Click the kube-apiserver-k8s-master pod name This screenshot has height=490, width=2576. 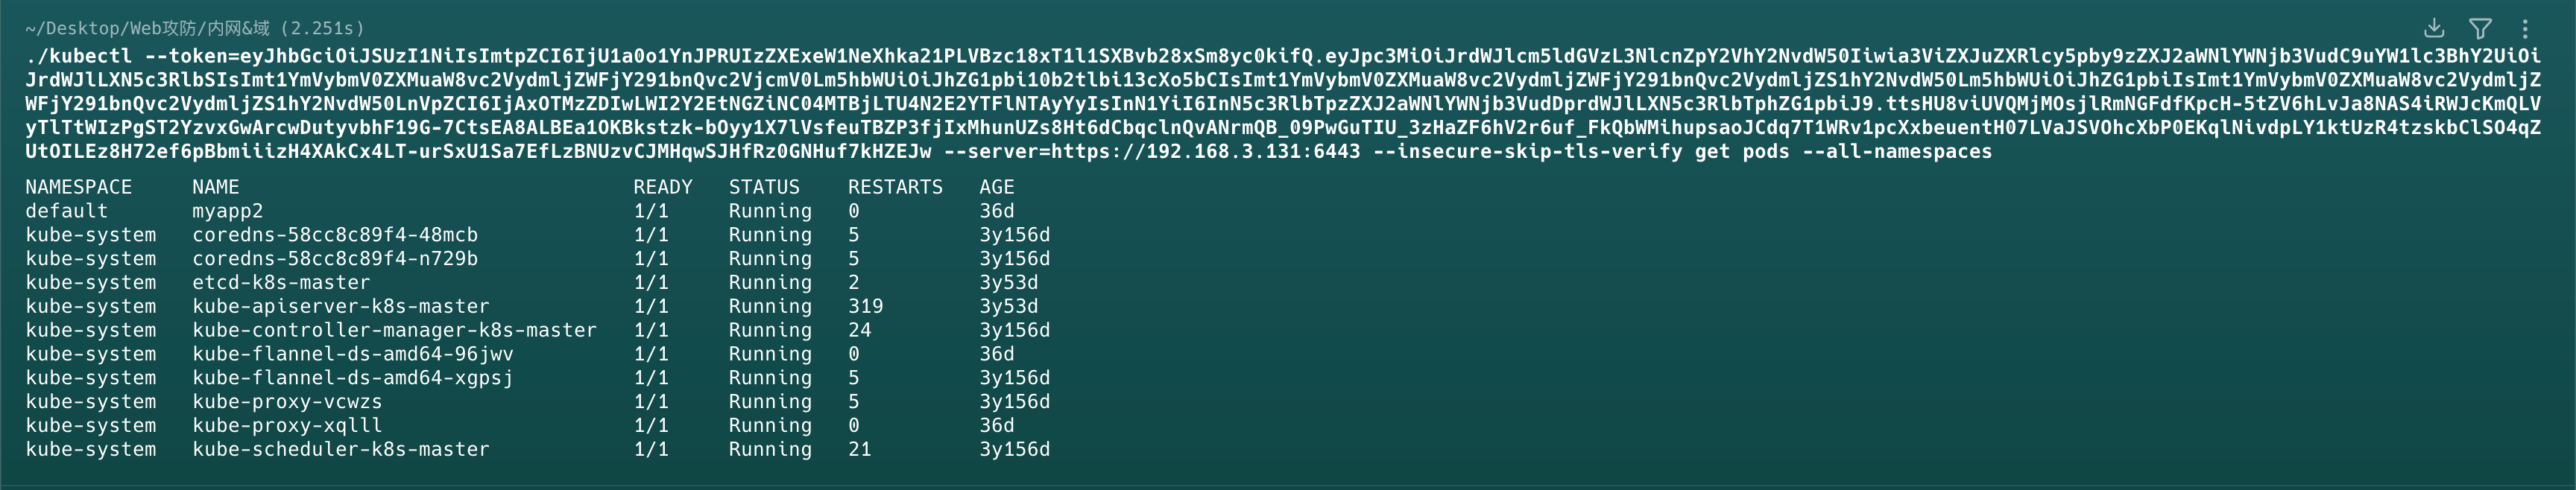340,306
